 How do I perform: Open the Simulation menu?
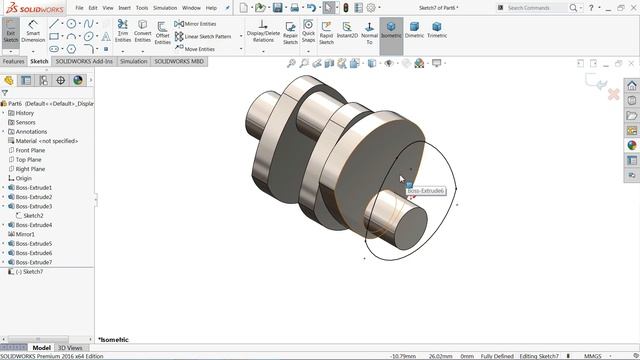click(165, 8)
